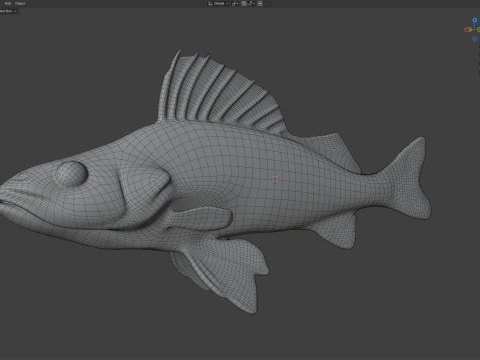Click the red X axis gizmo ball
This screenshot has width=480, height=360.
pyautogui.click(x=466, y=30)
